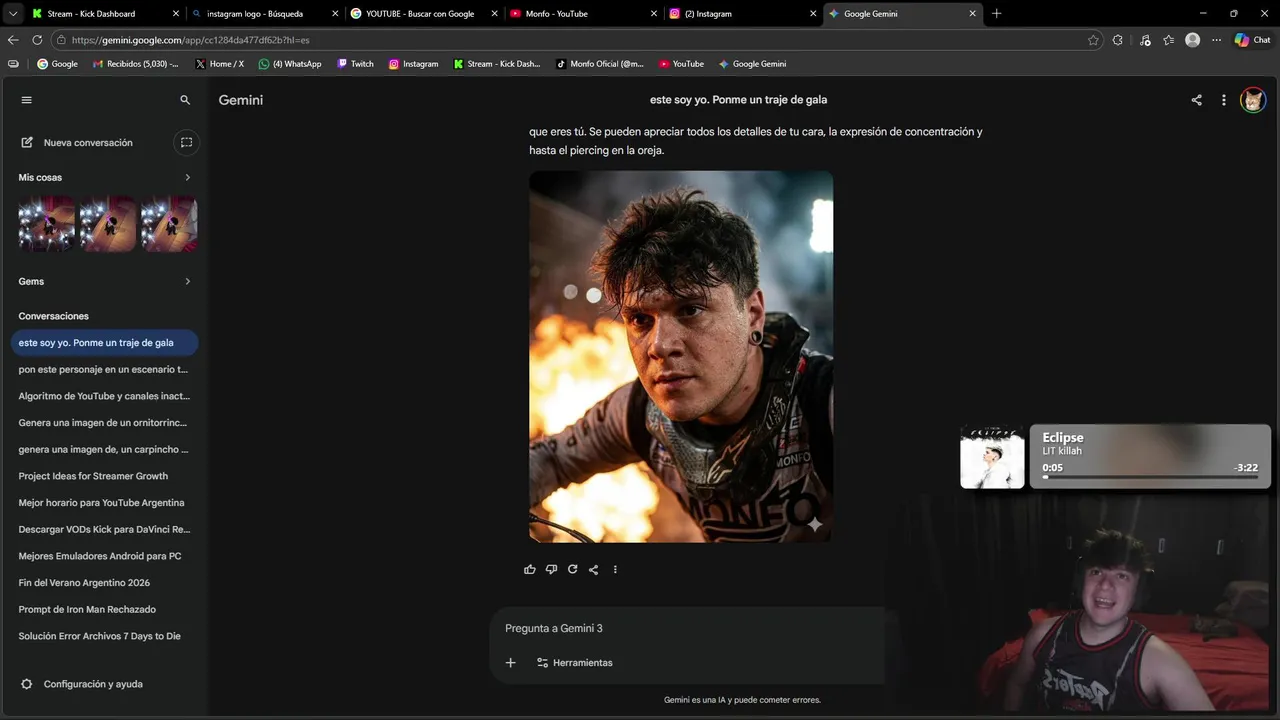Click thumbs up on the response
This screenshot has width=1280, height=720.
tap(530, 570)
